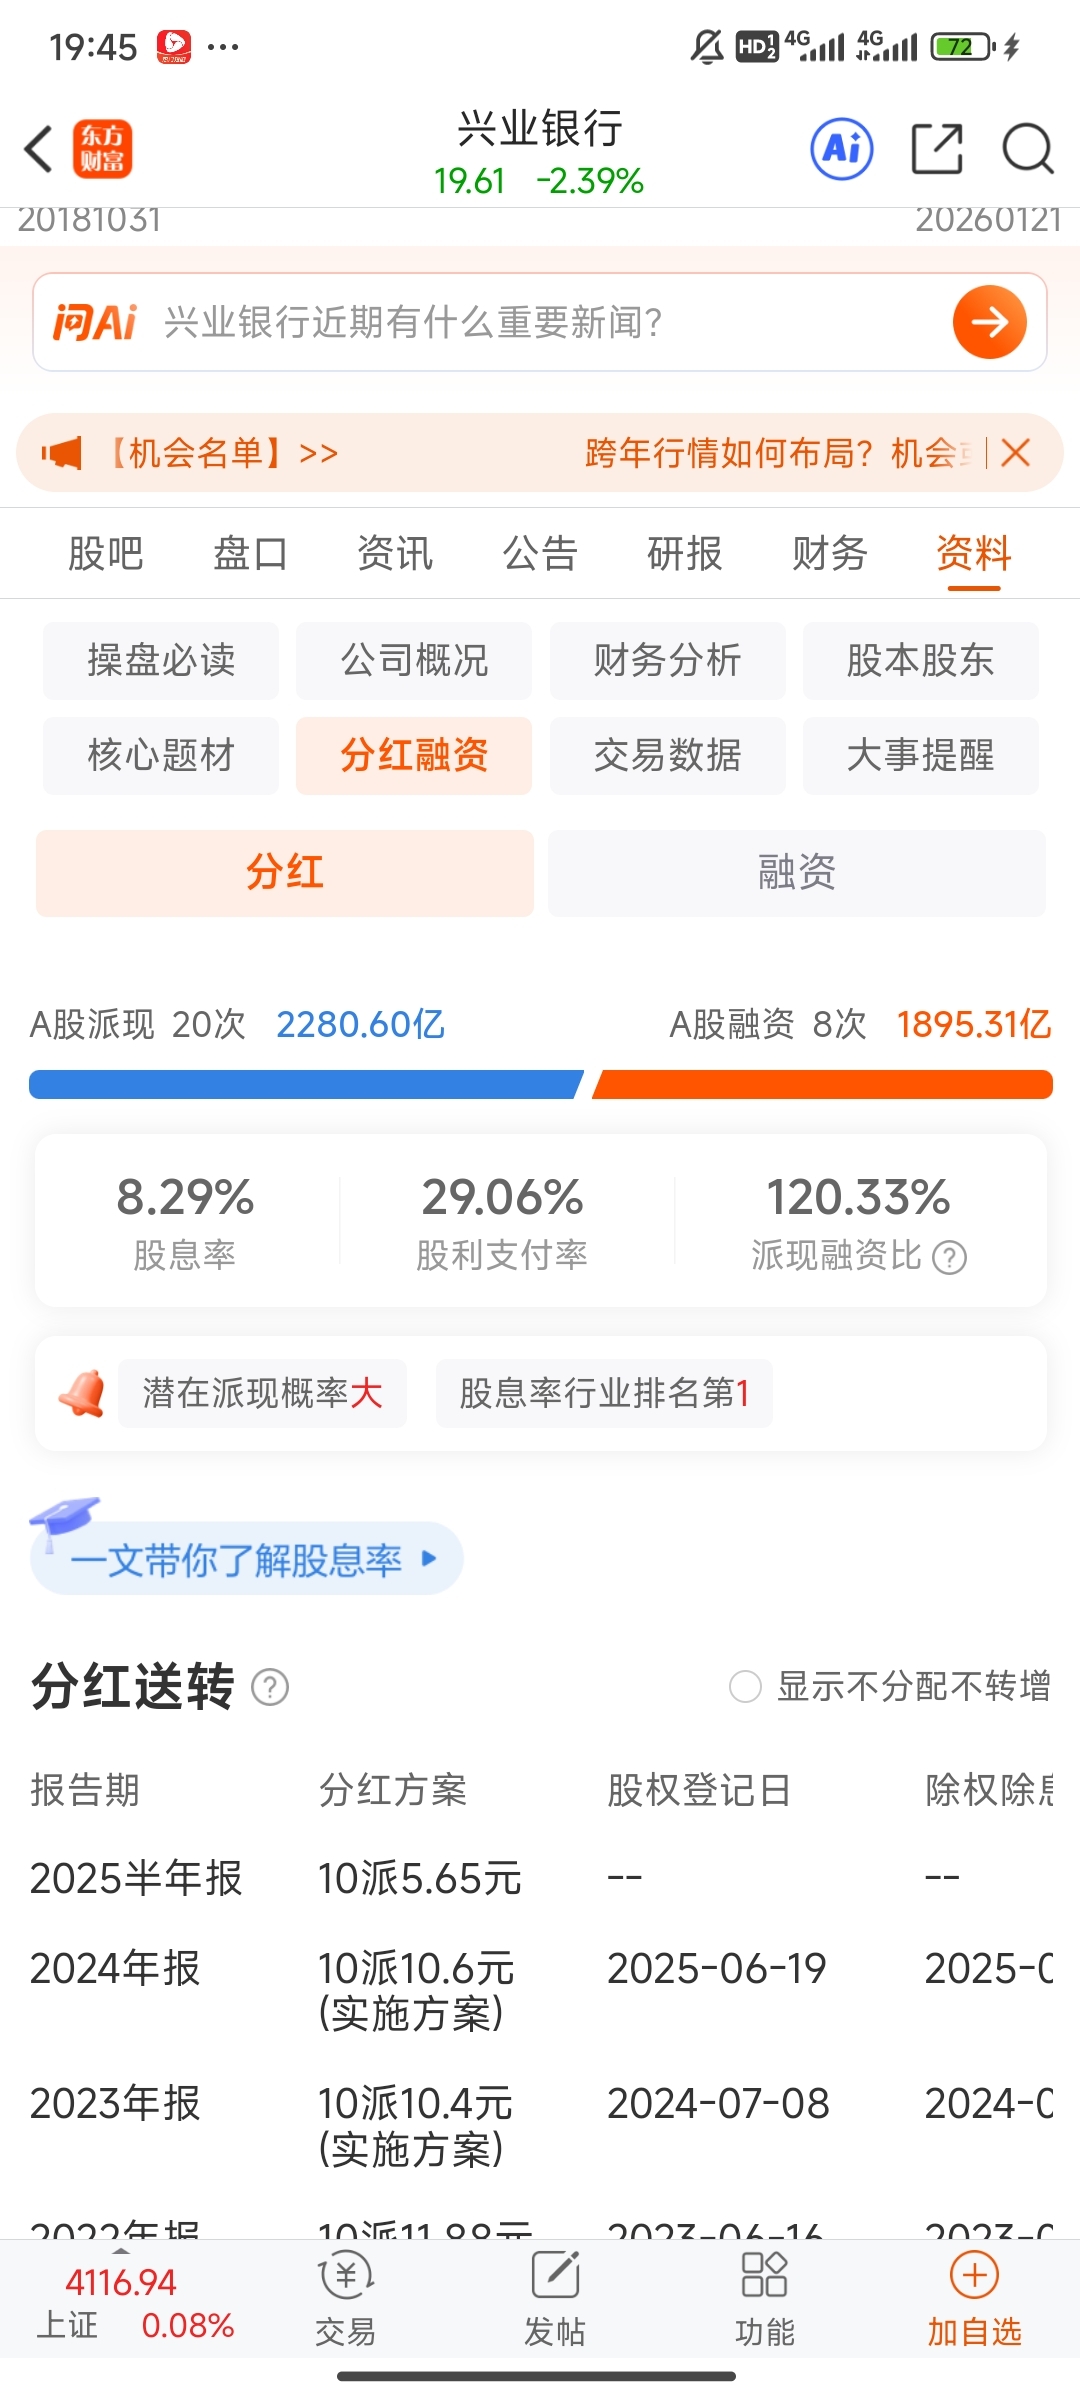Select the 分红 toggle

coord(285,872)
